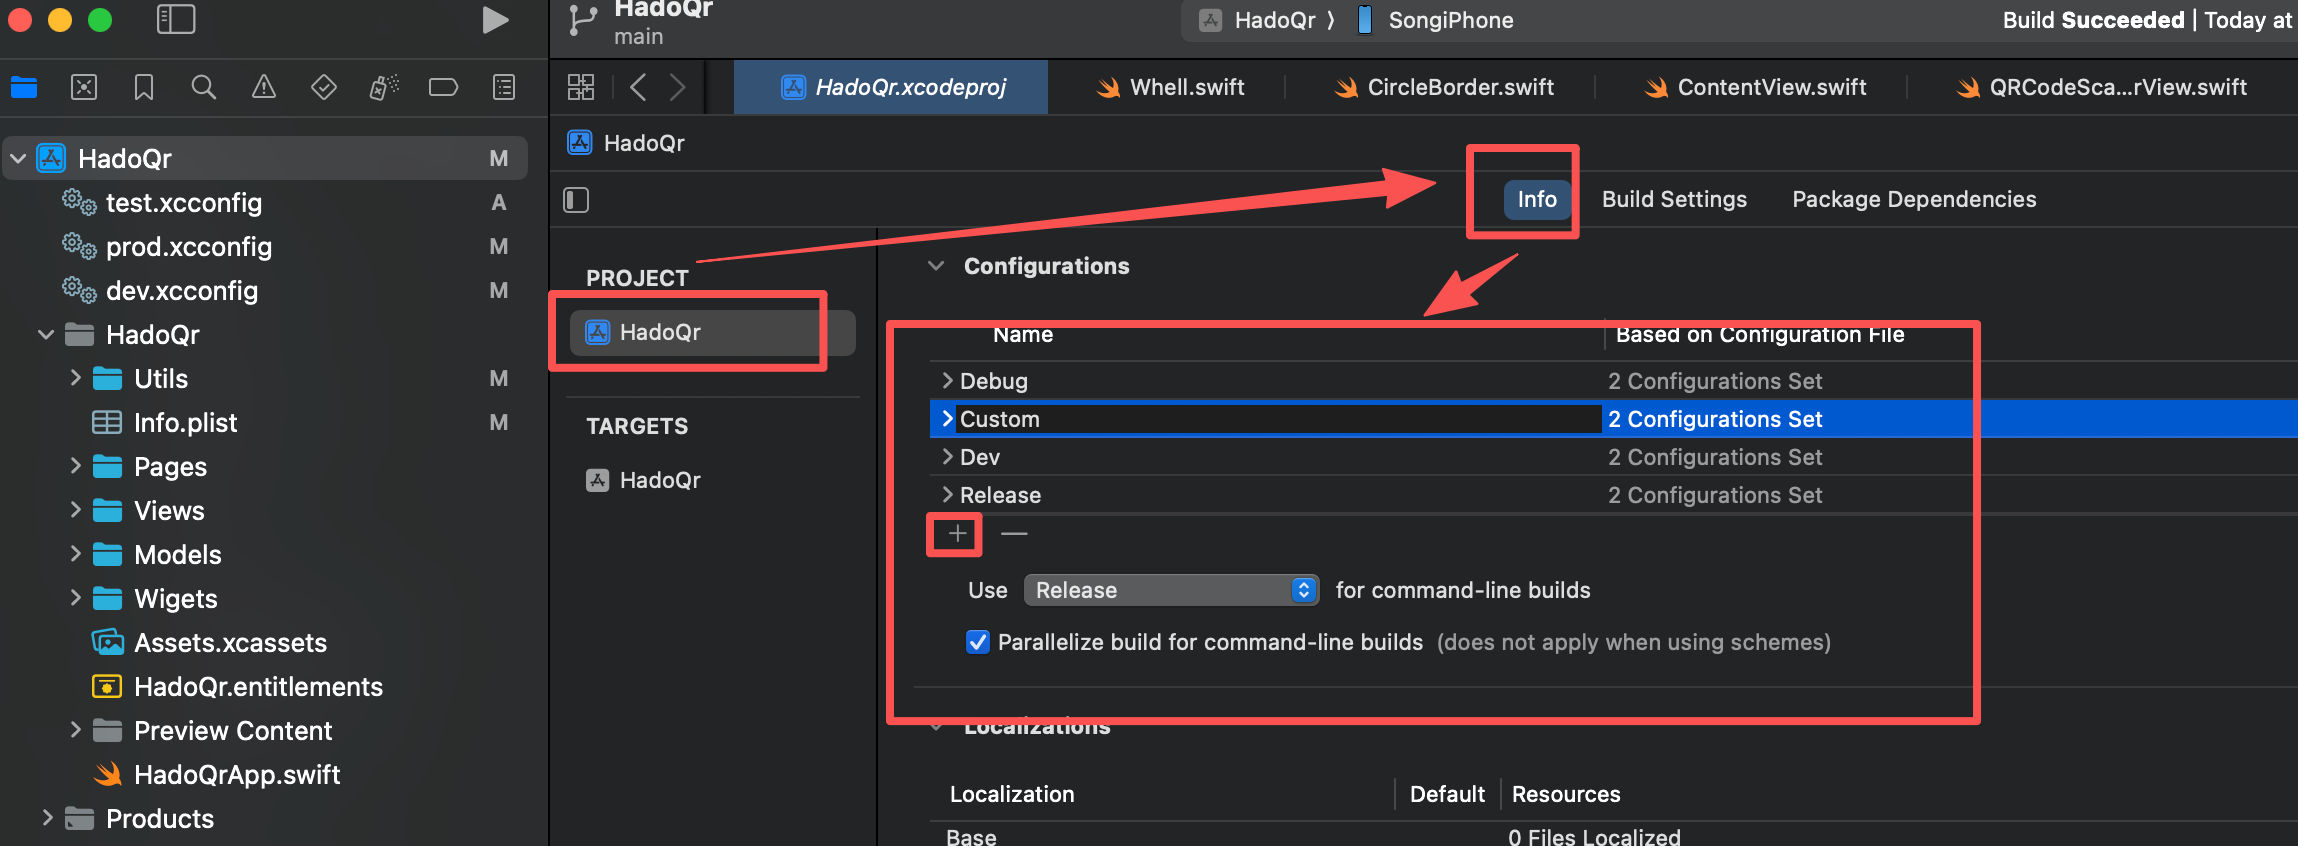The width and height of the screenshot is (2298, 846).
Task: Open the Debug navigator spray icon
Action: pos(384,88)
